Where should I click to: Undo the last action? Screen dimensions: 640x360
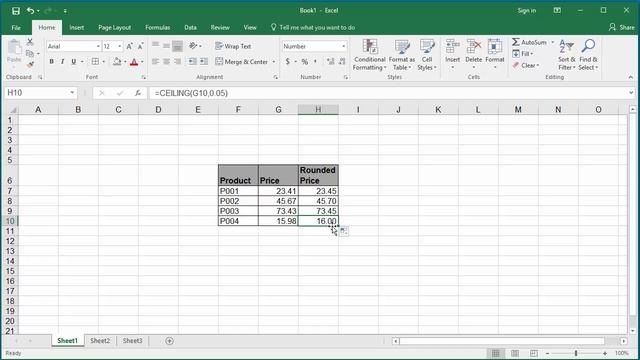tap(30, 11)
